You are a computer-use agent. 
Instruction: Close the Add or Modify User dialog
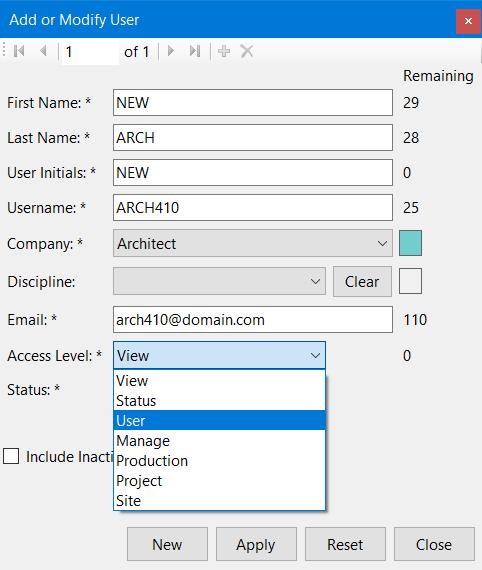(x=468, y=21)
